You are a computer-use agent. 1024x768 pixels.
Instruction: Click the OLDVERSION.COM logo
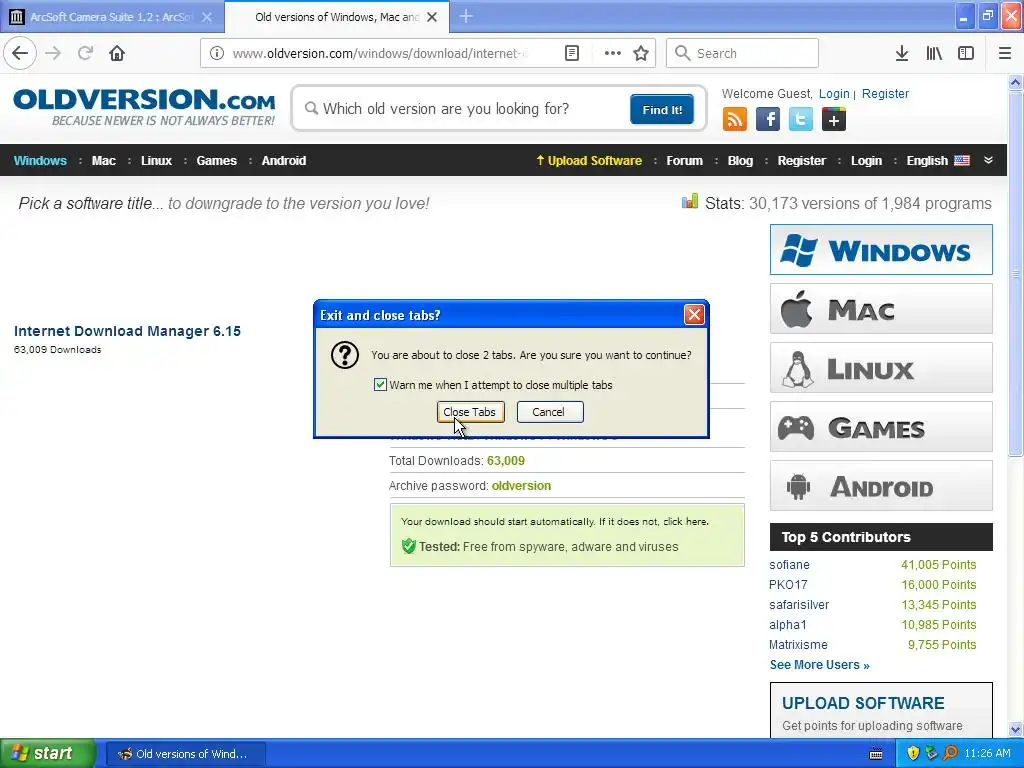coord(144,107)
